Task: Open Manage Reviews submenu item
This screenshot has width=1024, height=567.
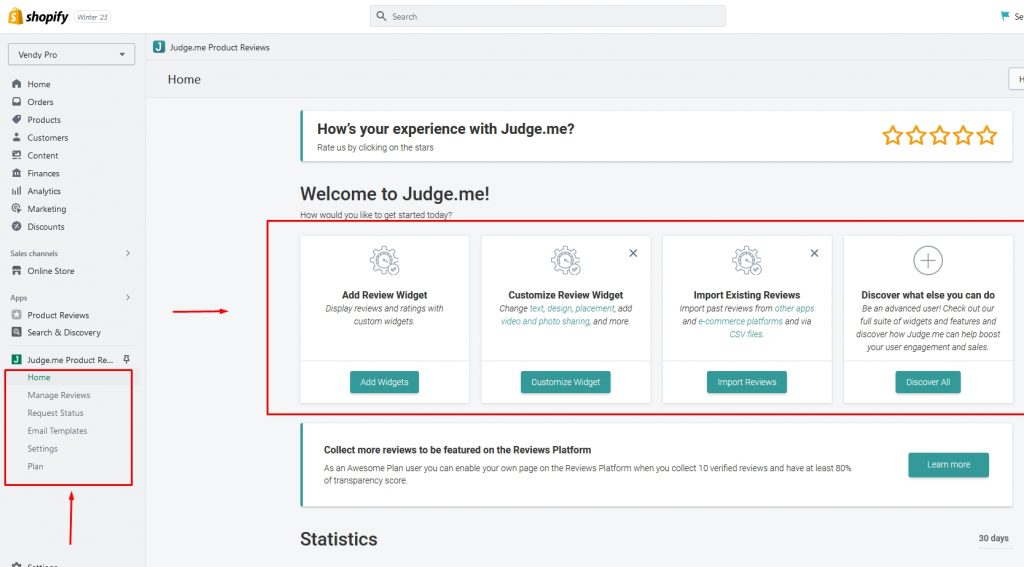Action: point(59,395)
